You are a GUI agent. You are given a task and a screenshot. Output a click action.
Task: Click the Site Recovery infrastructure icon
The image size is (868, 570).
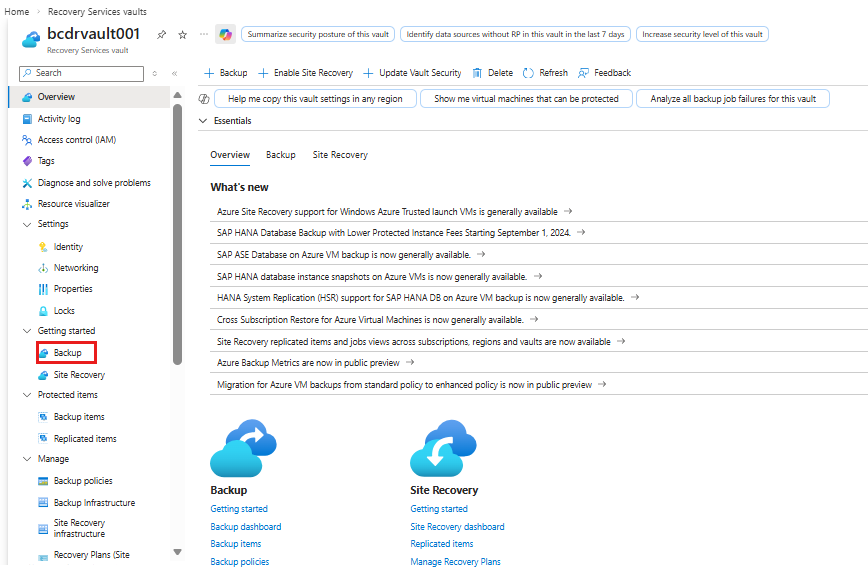tap(43, 529)
